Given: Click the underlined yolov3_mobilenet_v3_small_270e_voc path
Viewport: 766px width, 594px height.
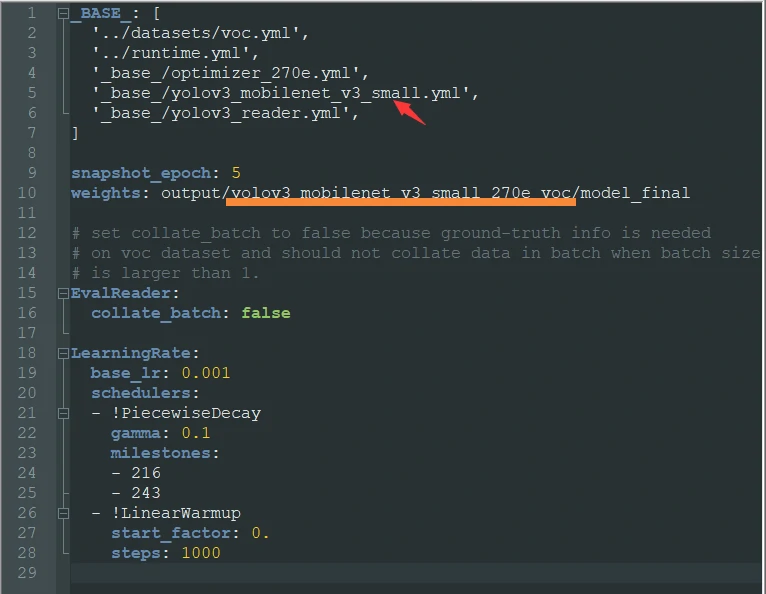Looking at the screenshot, I should pos(400,193).
